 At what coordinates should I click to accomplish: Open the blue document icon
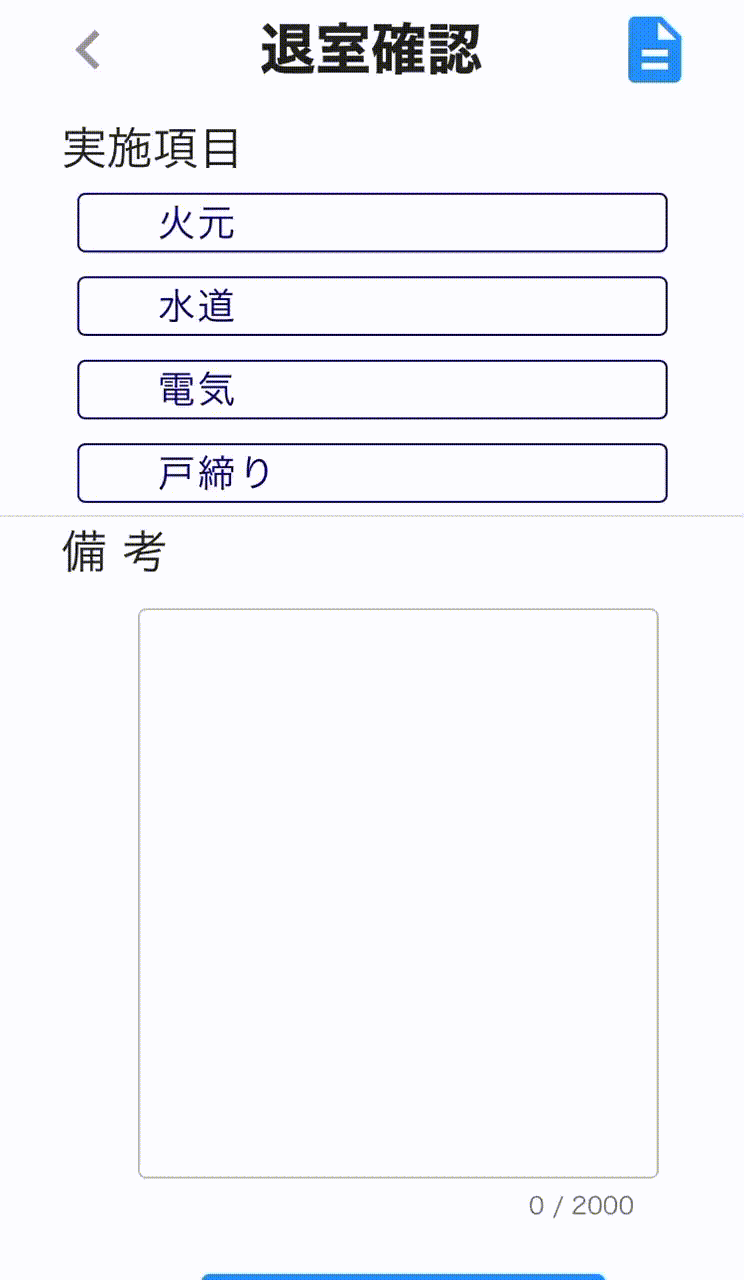coord(655,50)
